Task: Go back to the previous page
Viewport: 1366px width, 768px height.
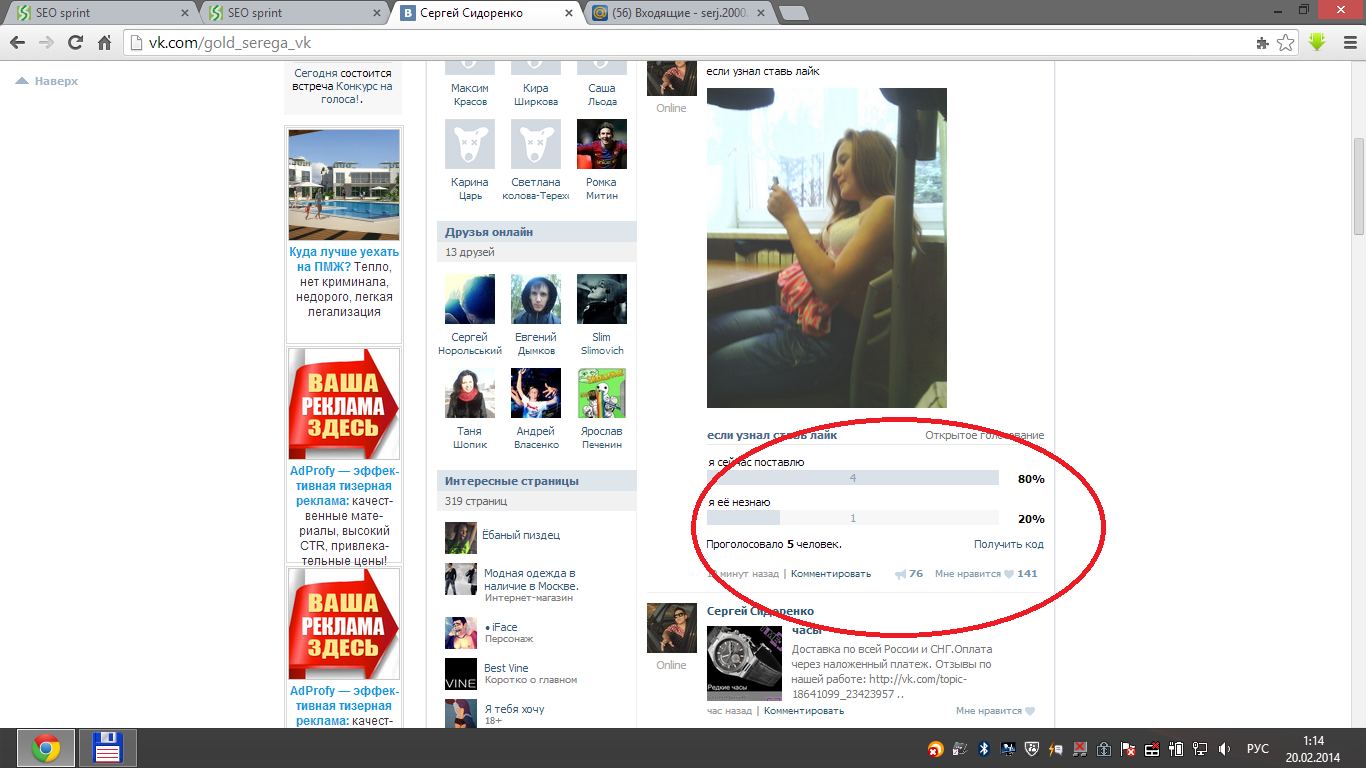Action: (x=18, y=43)
